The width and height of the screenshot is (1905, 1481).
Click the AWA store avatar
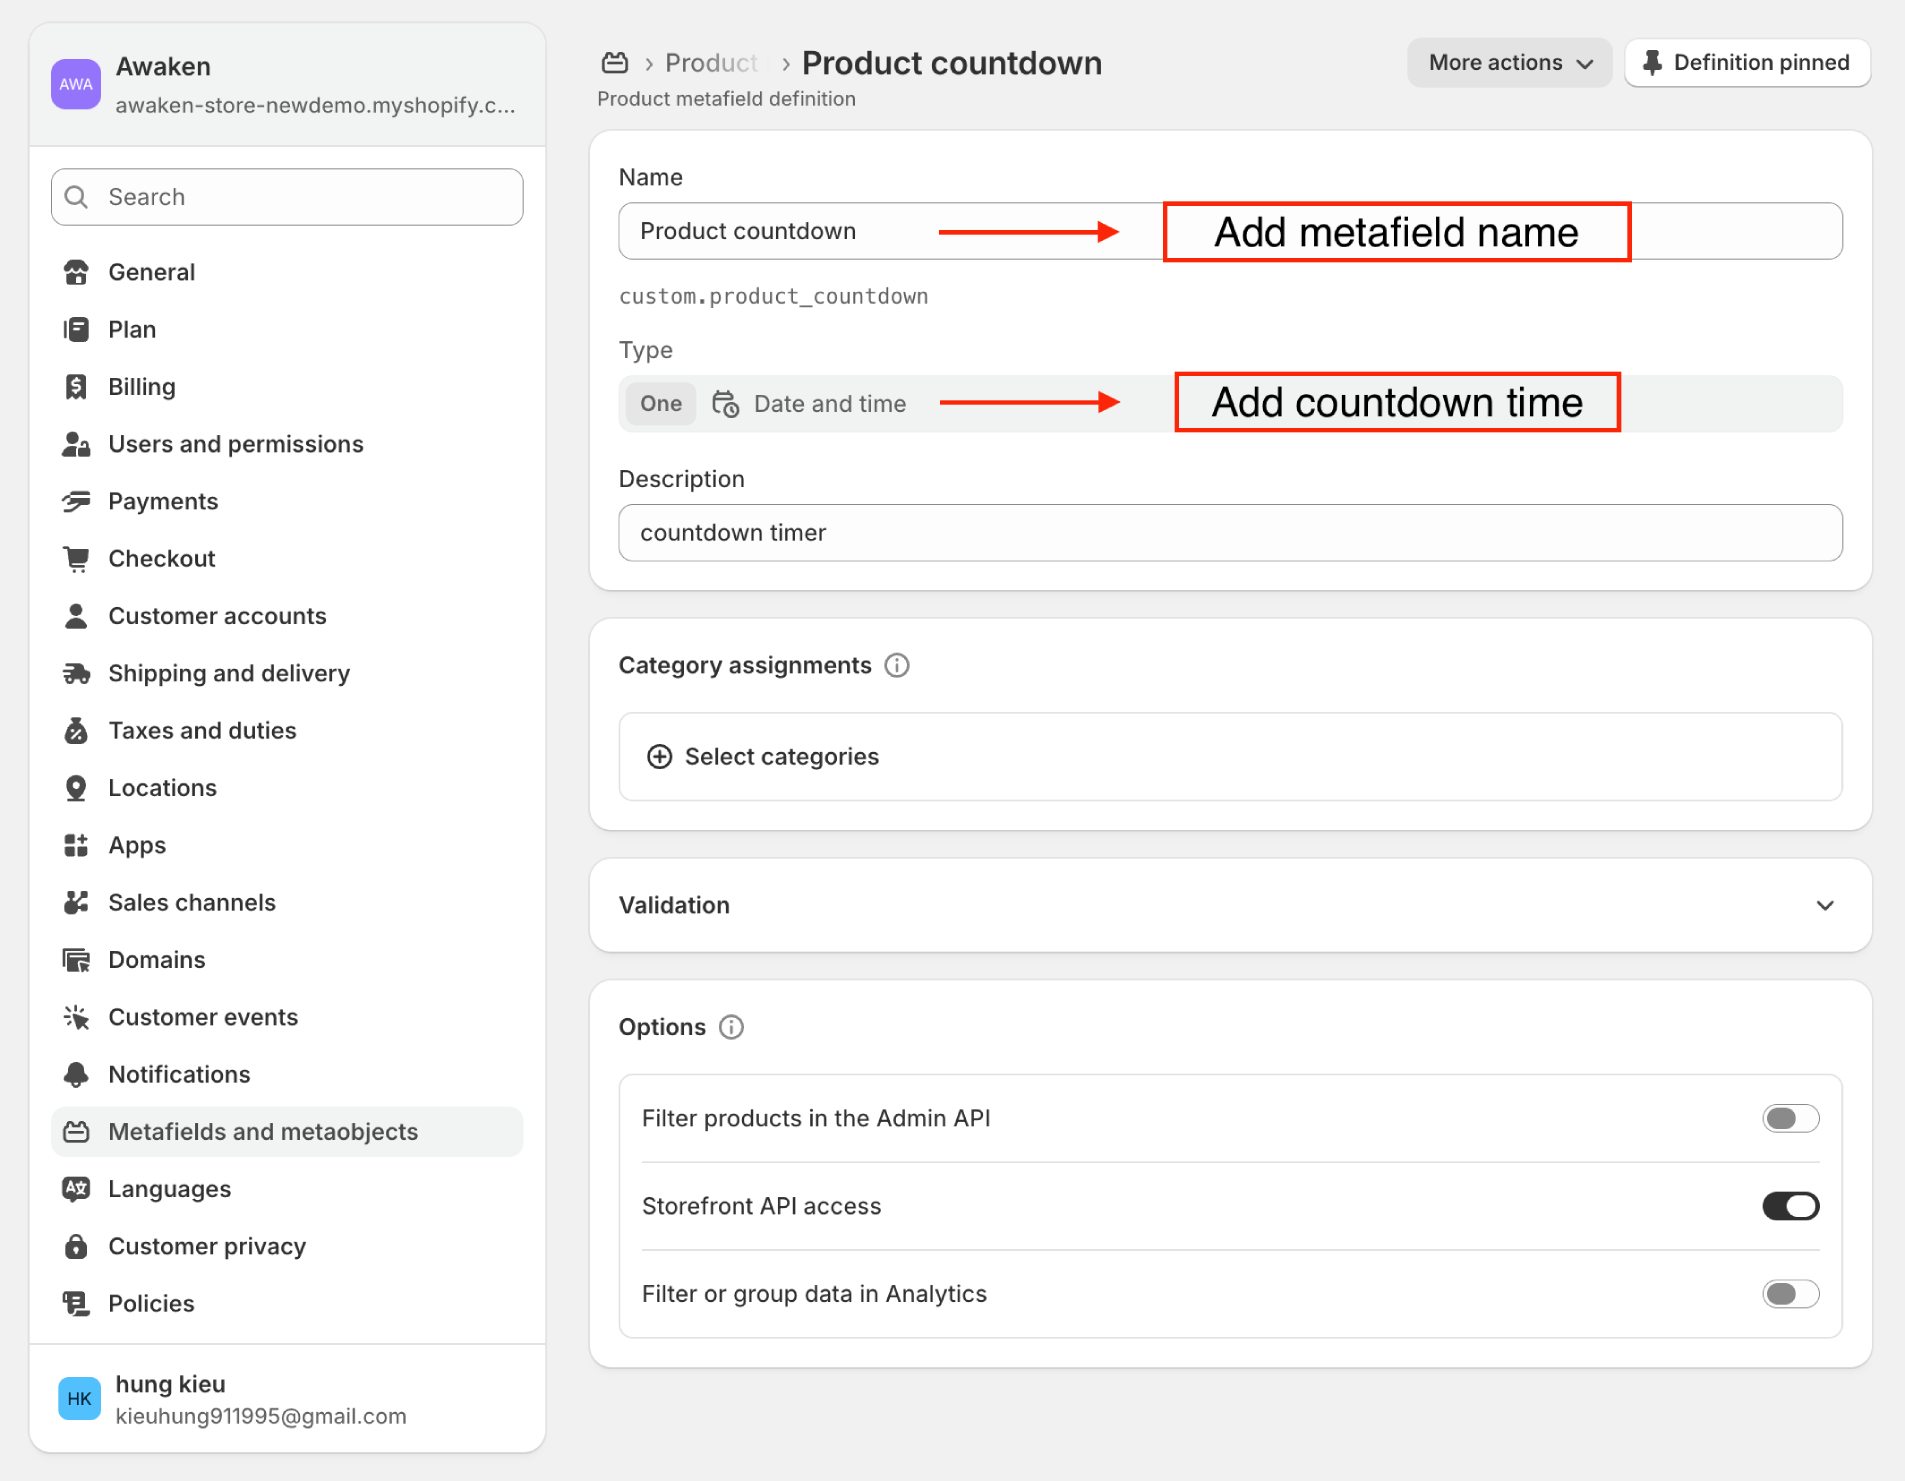[76, 85]
